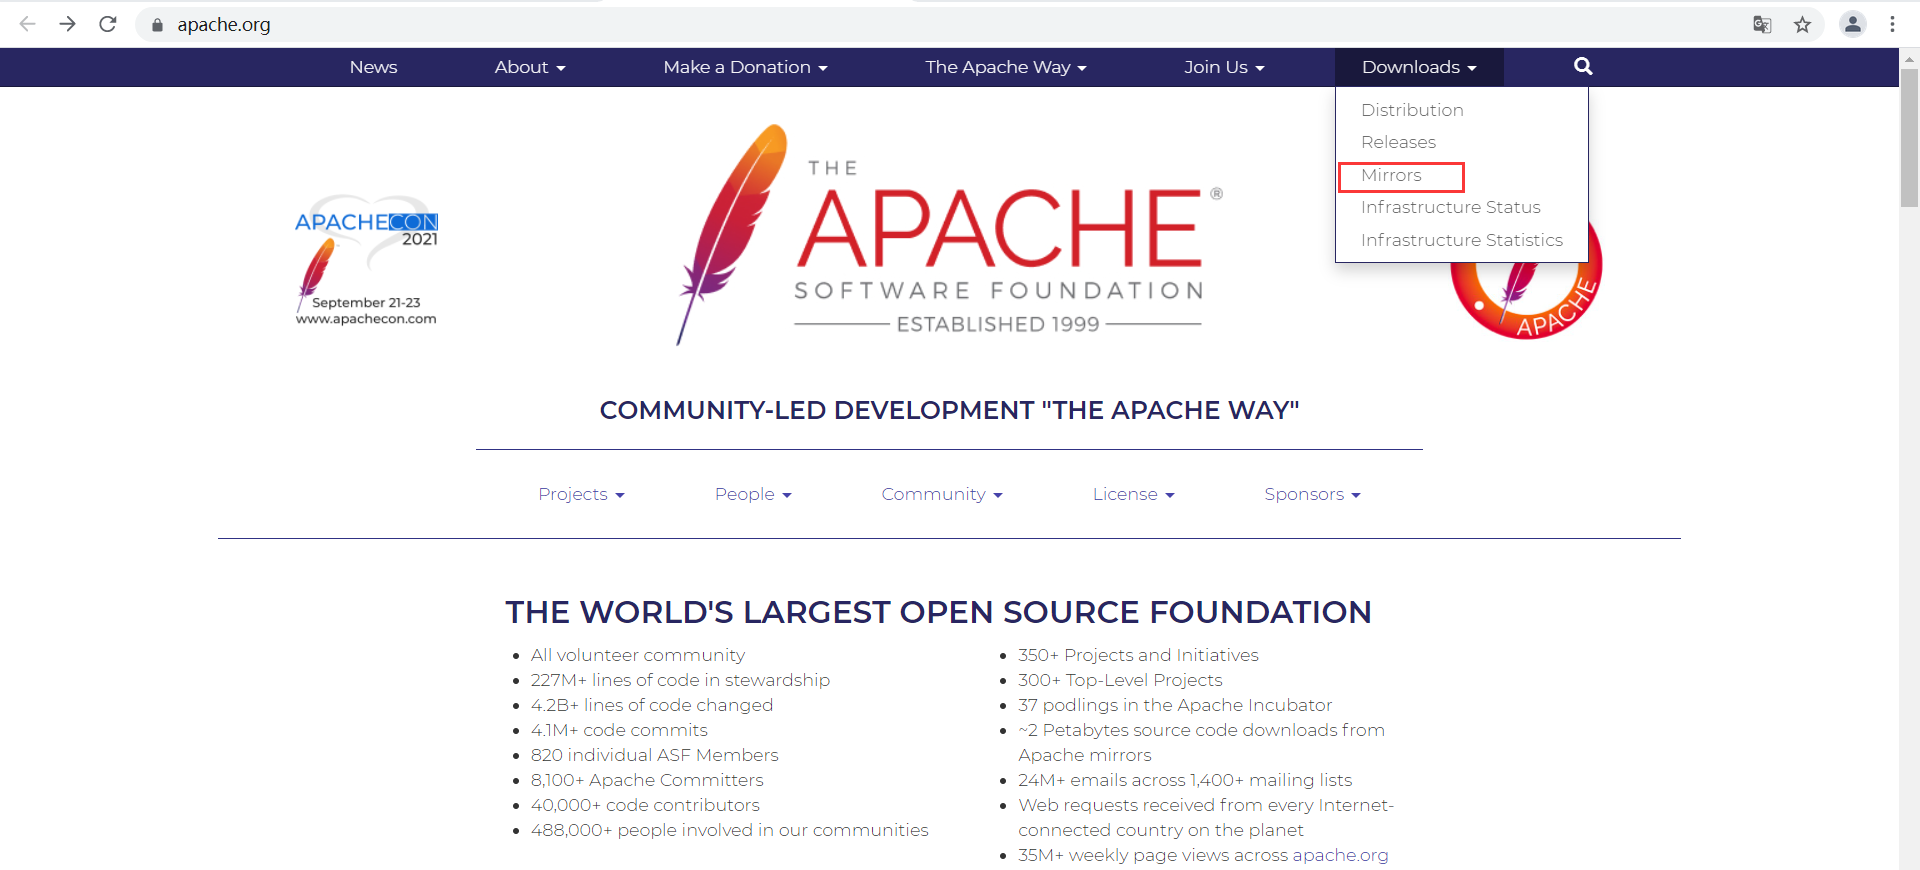Open the translate page icon
Image resolution: width=1920 pixels, height=870 pixels.
click(x=1762, y=25)
